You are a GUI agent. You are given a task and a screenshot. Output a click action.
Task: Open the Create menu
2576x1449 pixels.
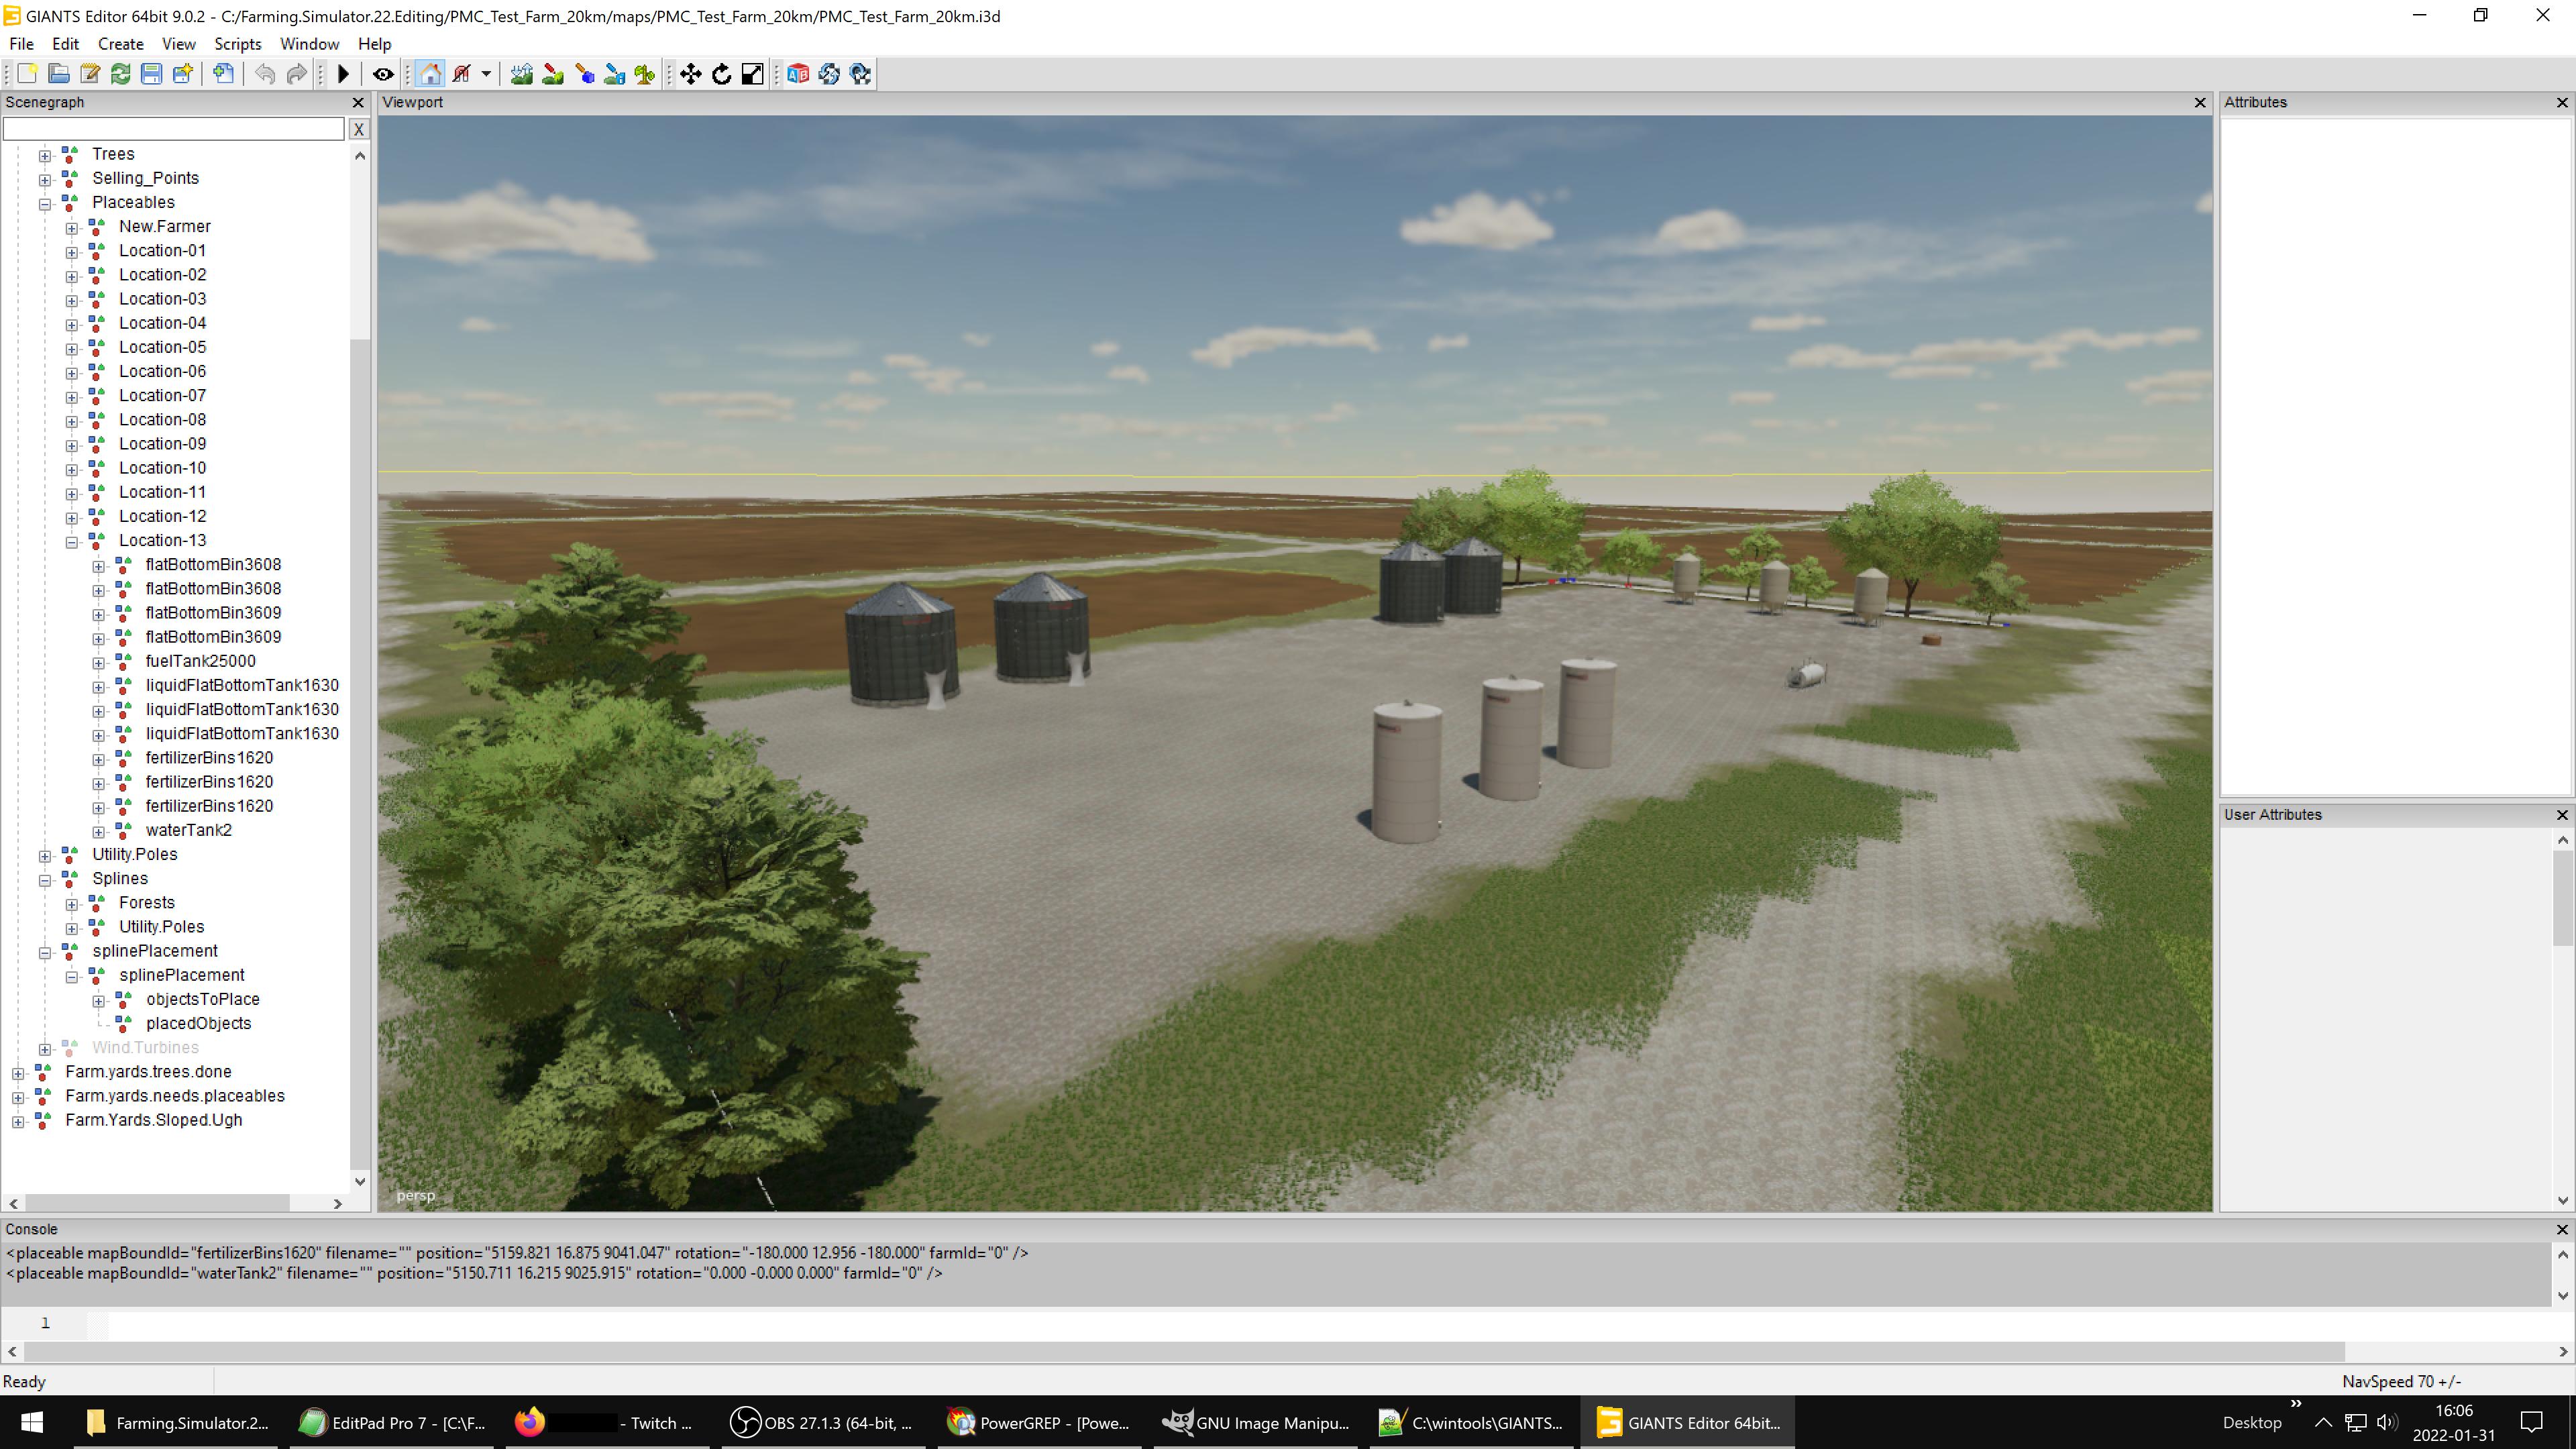pyautogui.click(x=120, y=44)
